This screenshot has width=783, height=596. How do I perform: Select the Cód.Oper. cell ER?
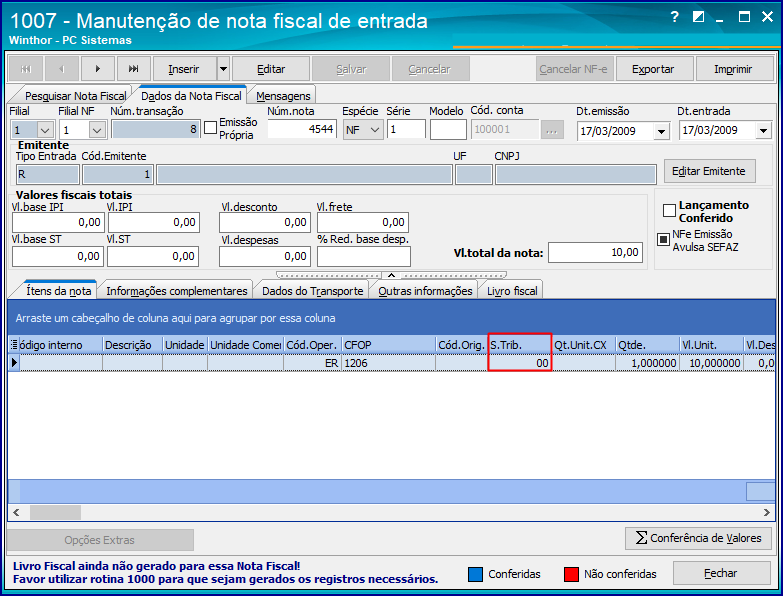[x=313, y=363]
